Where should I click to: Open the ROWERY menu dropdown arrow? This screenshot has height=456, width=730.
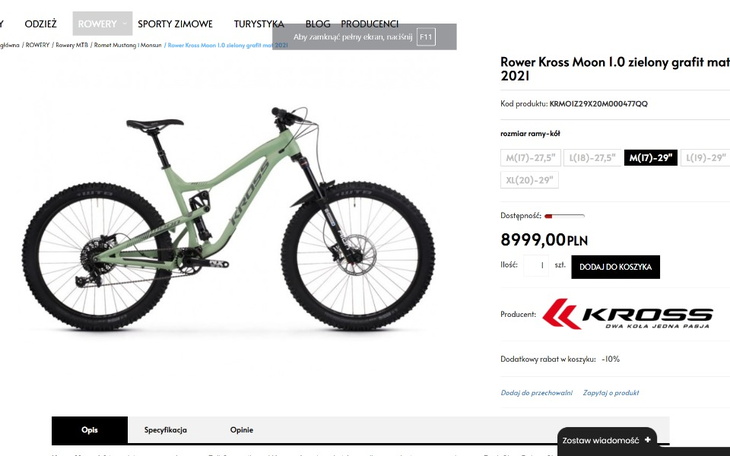(x=124, y=23)
